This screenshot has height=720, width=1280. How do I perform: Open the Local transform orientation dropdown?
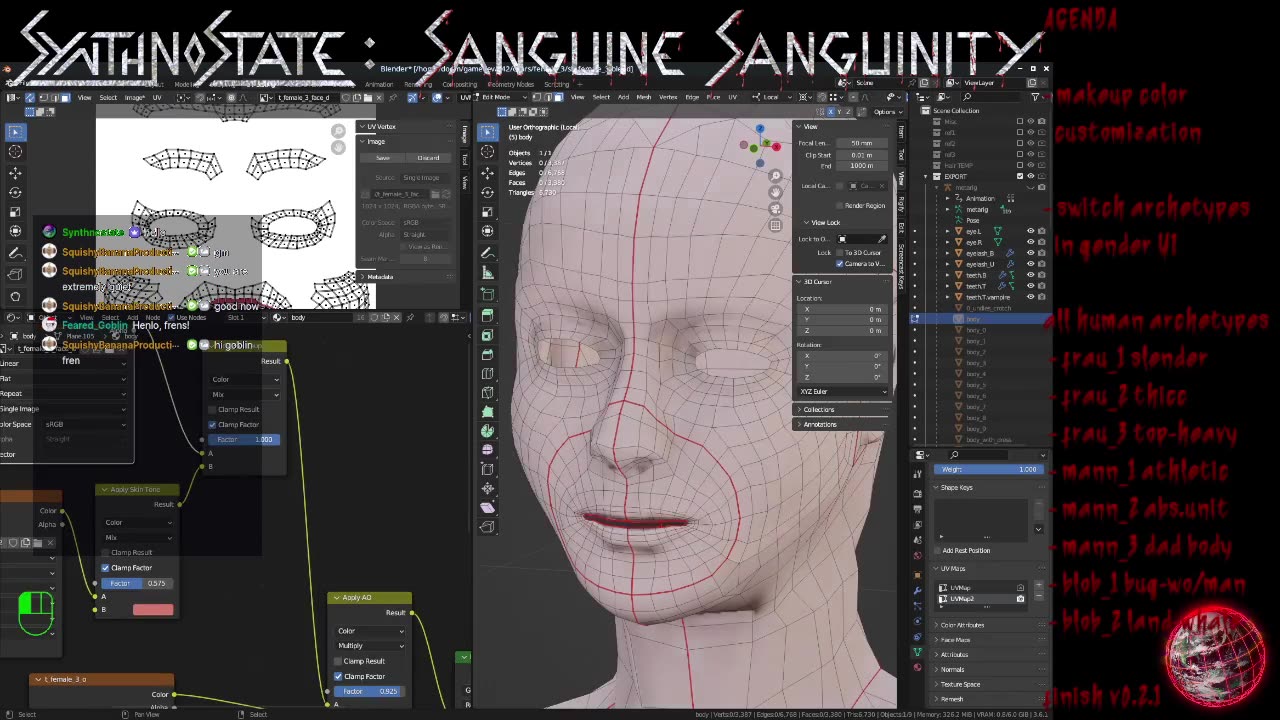[x=770, y=97]
